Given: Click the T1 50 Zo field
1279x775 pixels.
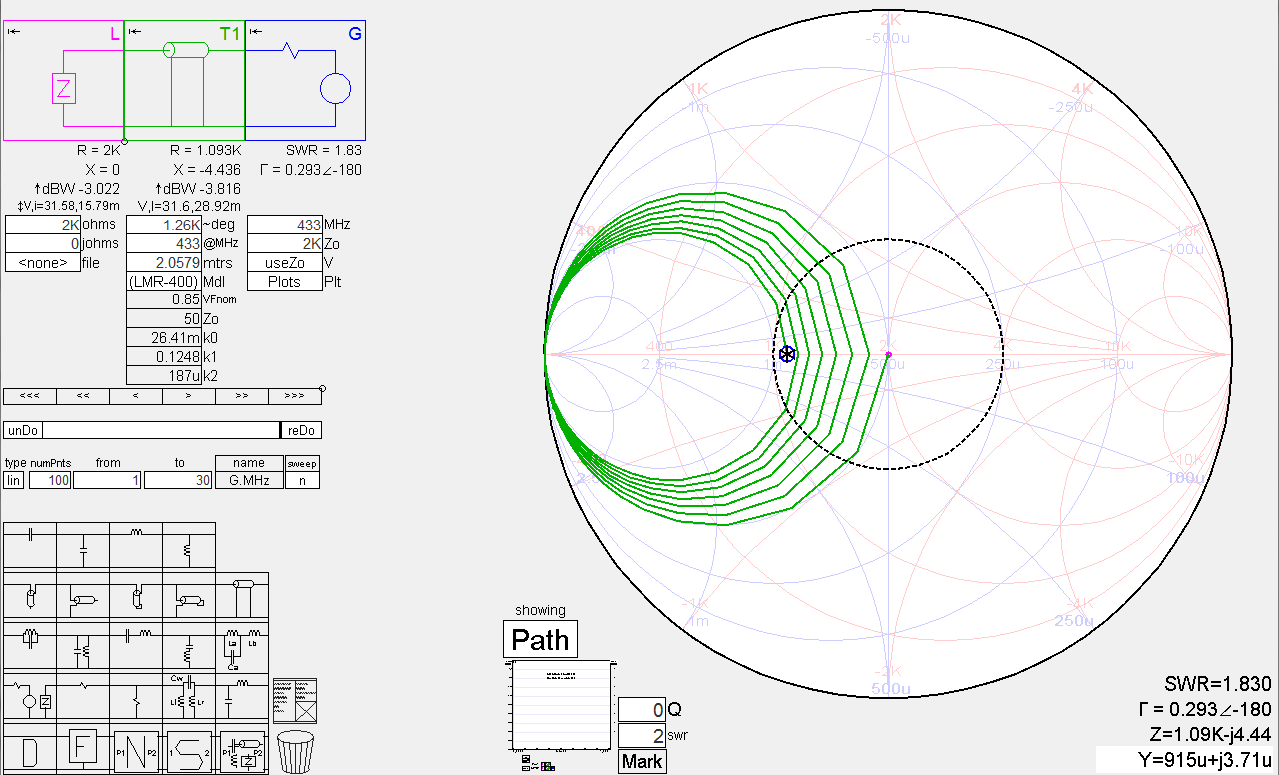Looking at the screenshot, I should [x=164, y=318].
